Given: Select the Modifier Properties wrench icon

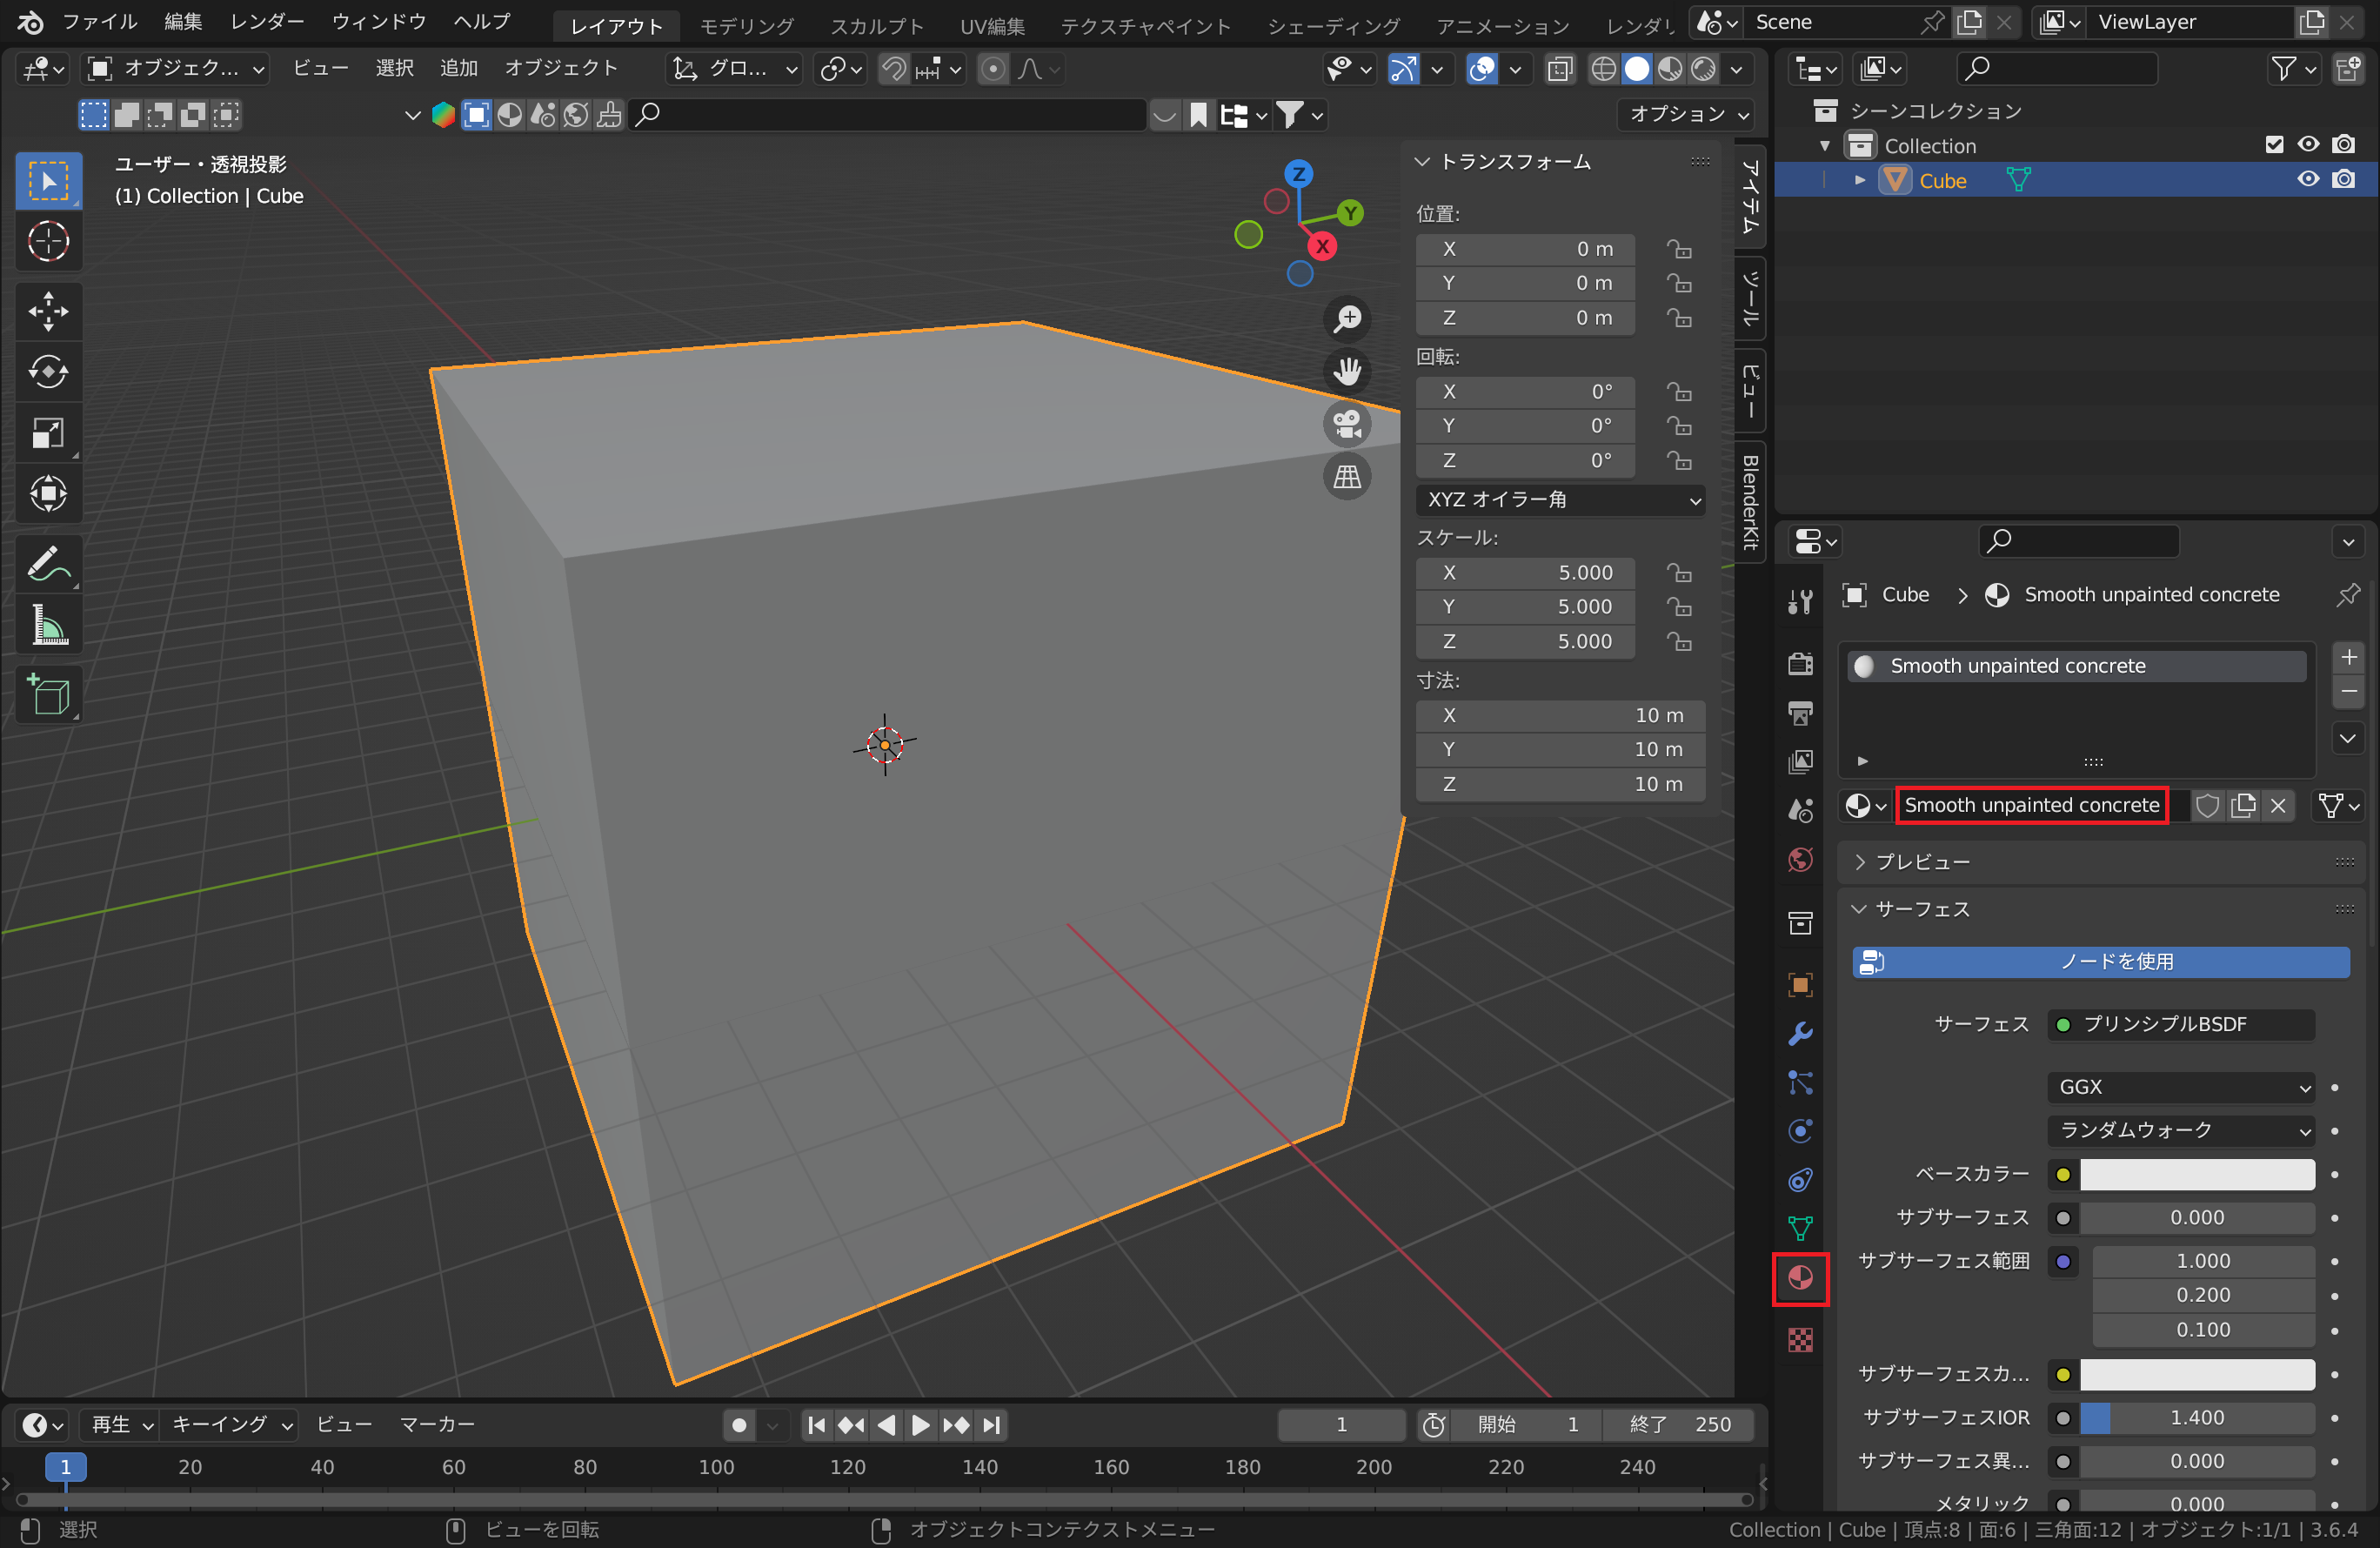Looking at the screenshot, I should pyautogui.click(x=1800, y=1035).
